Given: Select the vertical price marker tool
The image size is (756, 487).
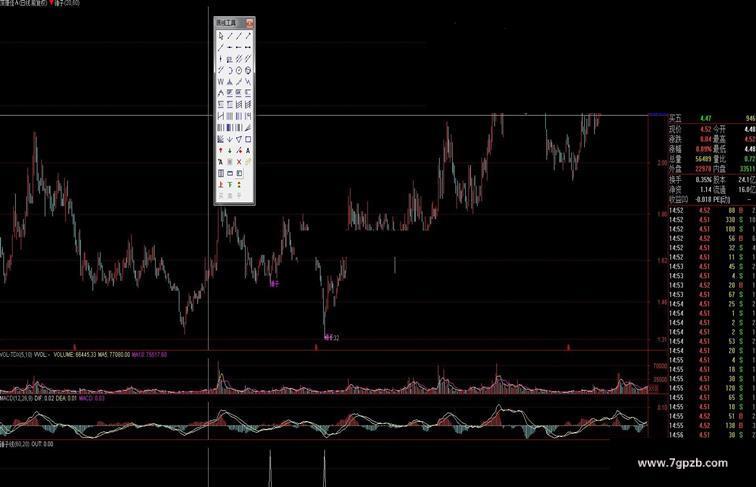Looking at the screenshot, I should click(221, 59).
